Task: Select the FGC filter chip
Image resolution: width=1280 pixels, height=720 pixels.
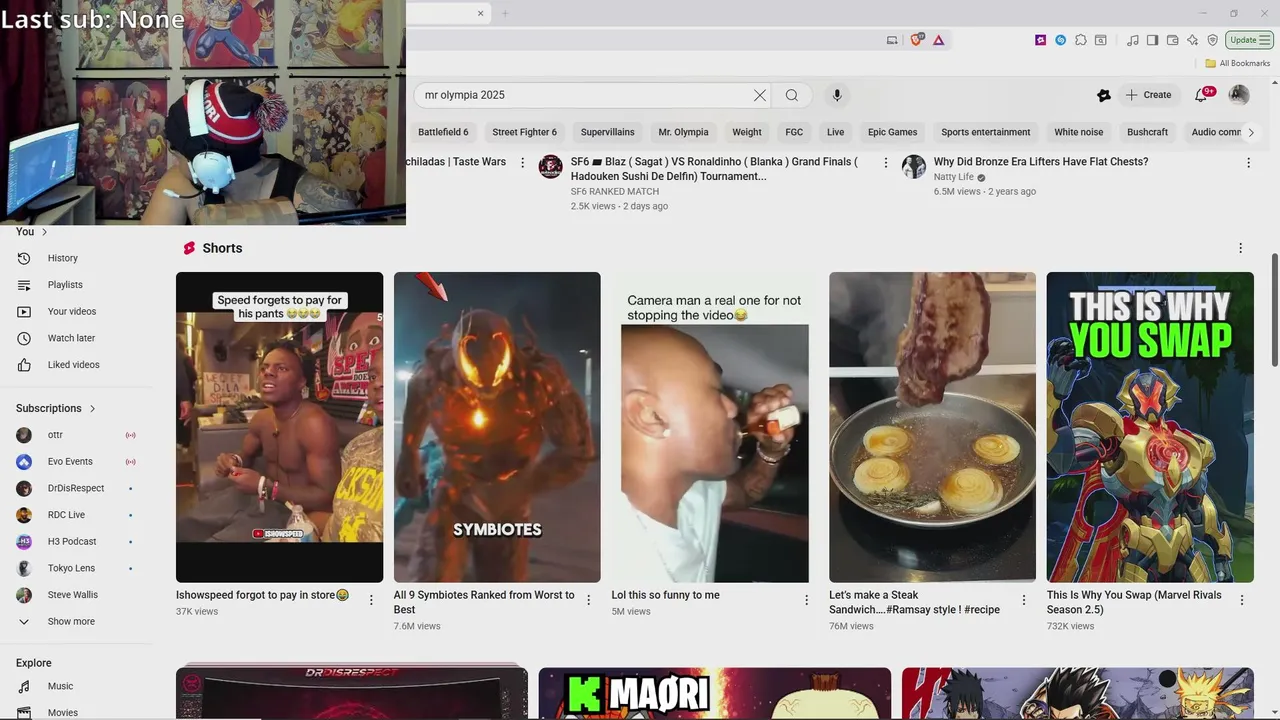Action: tap(794, 132)
